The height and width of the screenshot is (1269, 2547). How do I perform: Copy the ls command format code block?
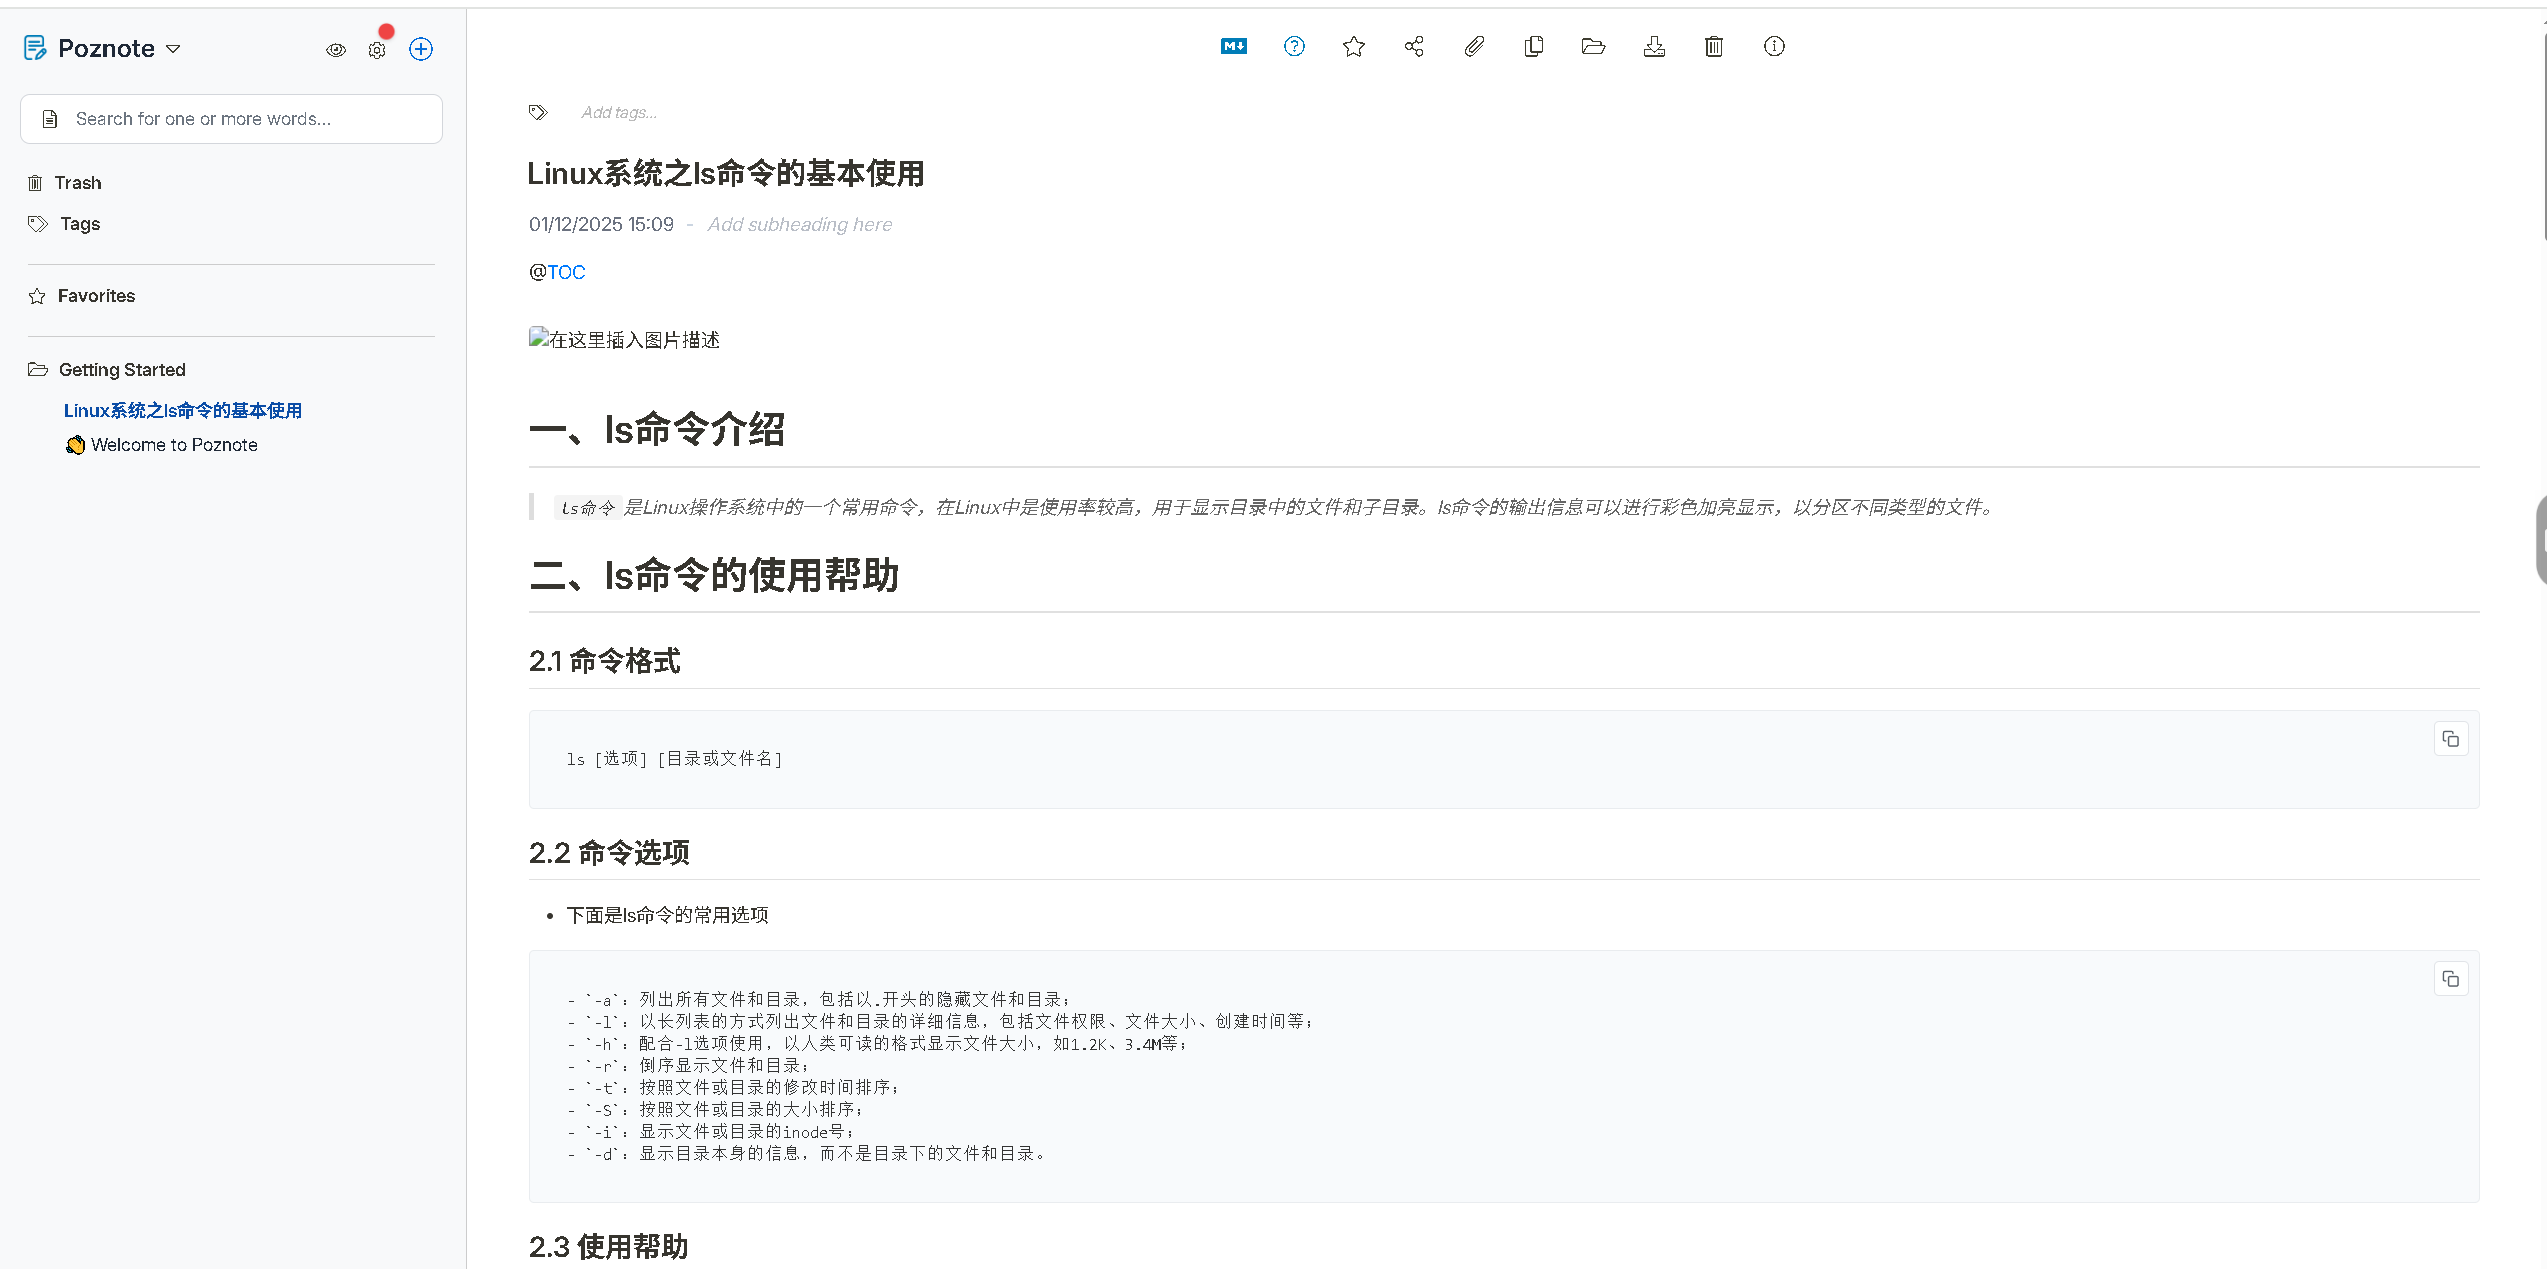coord(2451,739)
